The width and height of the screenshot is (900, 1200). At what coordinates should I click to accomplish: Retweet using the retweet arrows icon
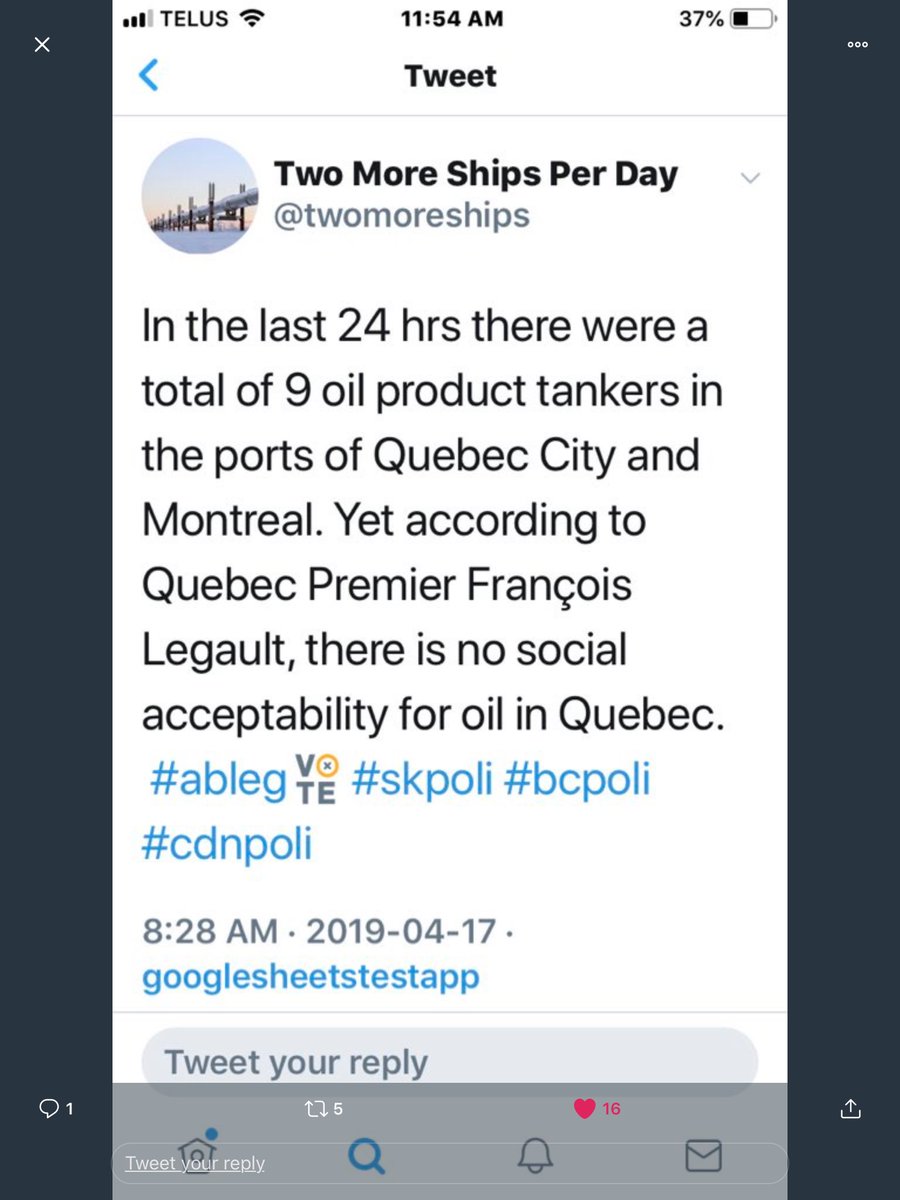314,1108
